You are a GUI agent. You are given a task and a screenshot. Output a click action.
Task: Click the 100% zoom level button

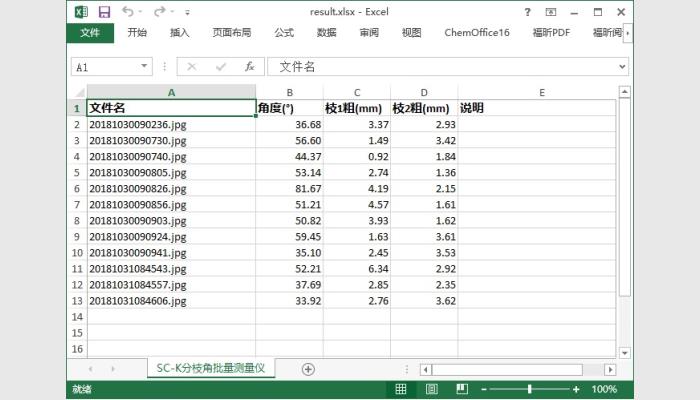[x=605, y=389]
